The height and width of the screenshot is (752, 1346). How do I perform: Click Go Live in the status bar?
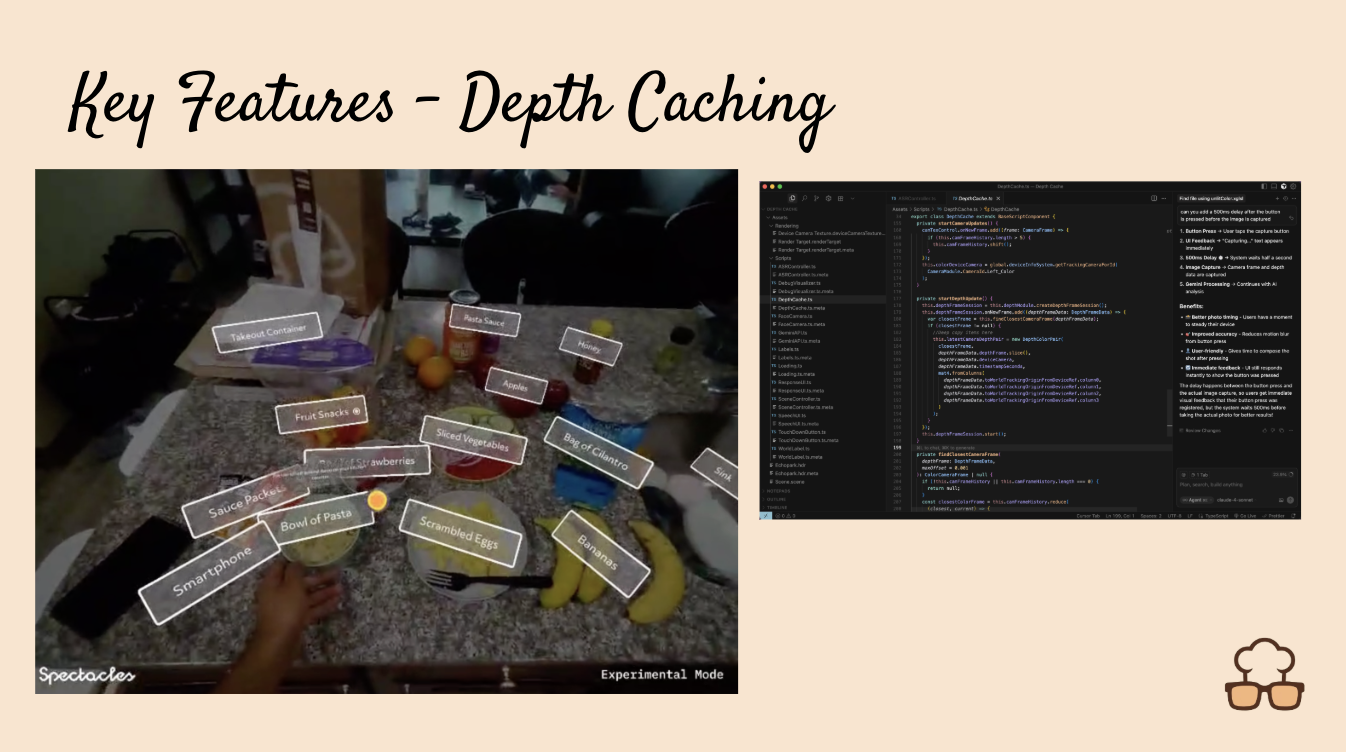[1245, 516]
